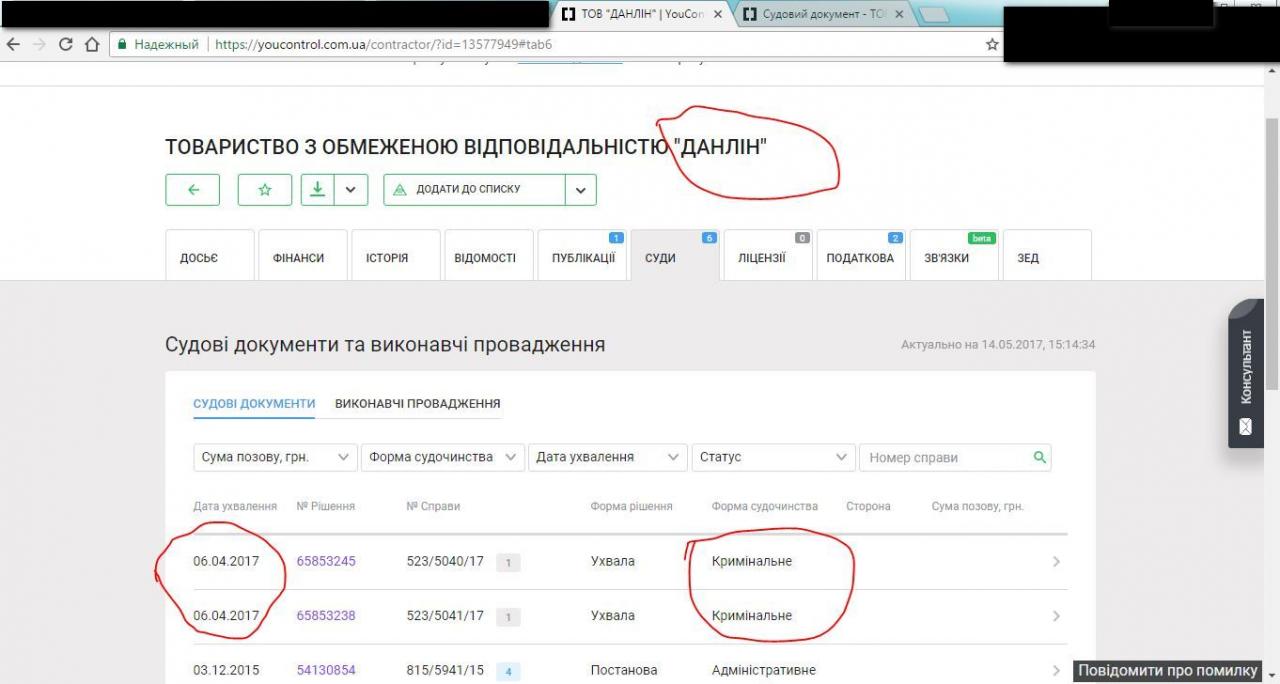Viewport: 1280px width, 684px height.
Task: Click count badge next to 523/5040/17
Action: 508,563
